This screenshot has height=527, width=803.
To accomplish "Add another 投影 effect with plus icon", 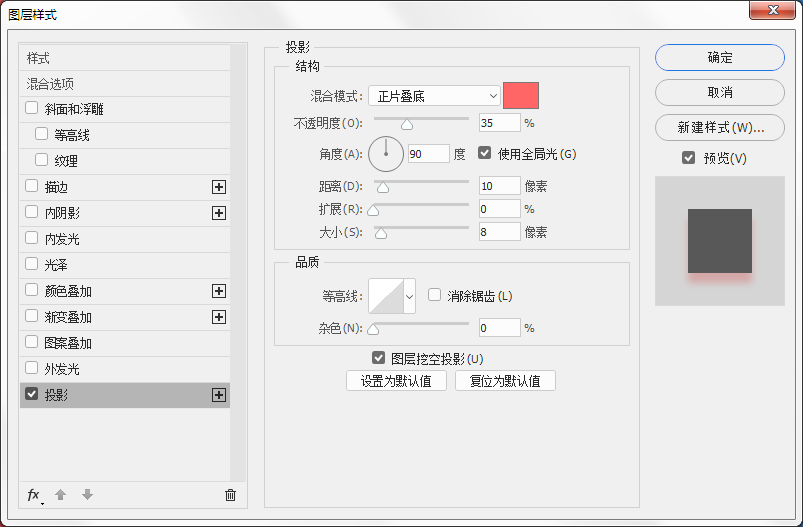I will click(x=219, y=395).
